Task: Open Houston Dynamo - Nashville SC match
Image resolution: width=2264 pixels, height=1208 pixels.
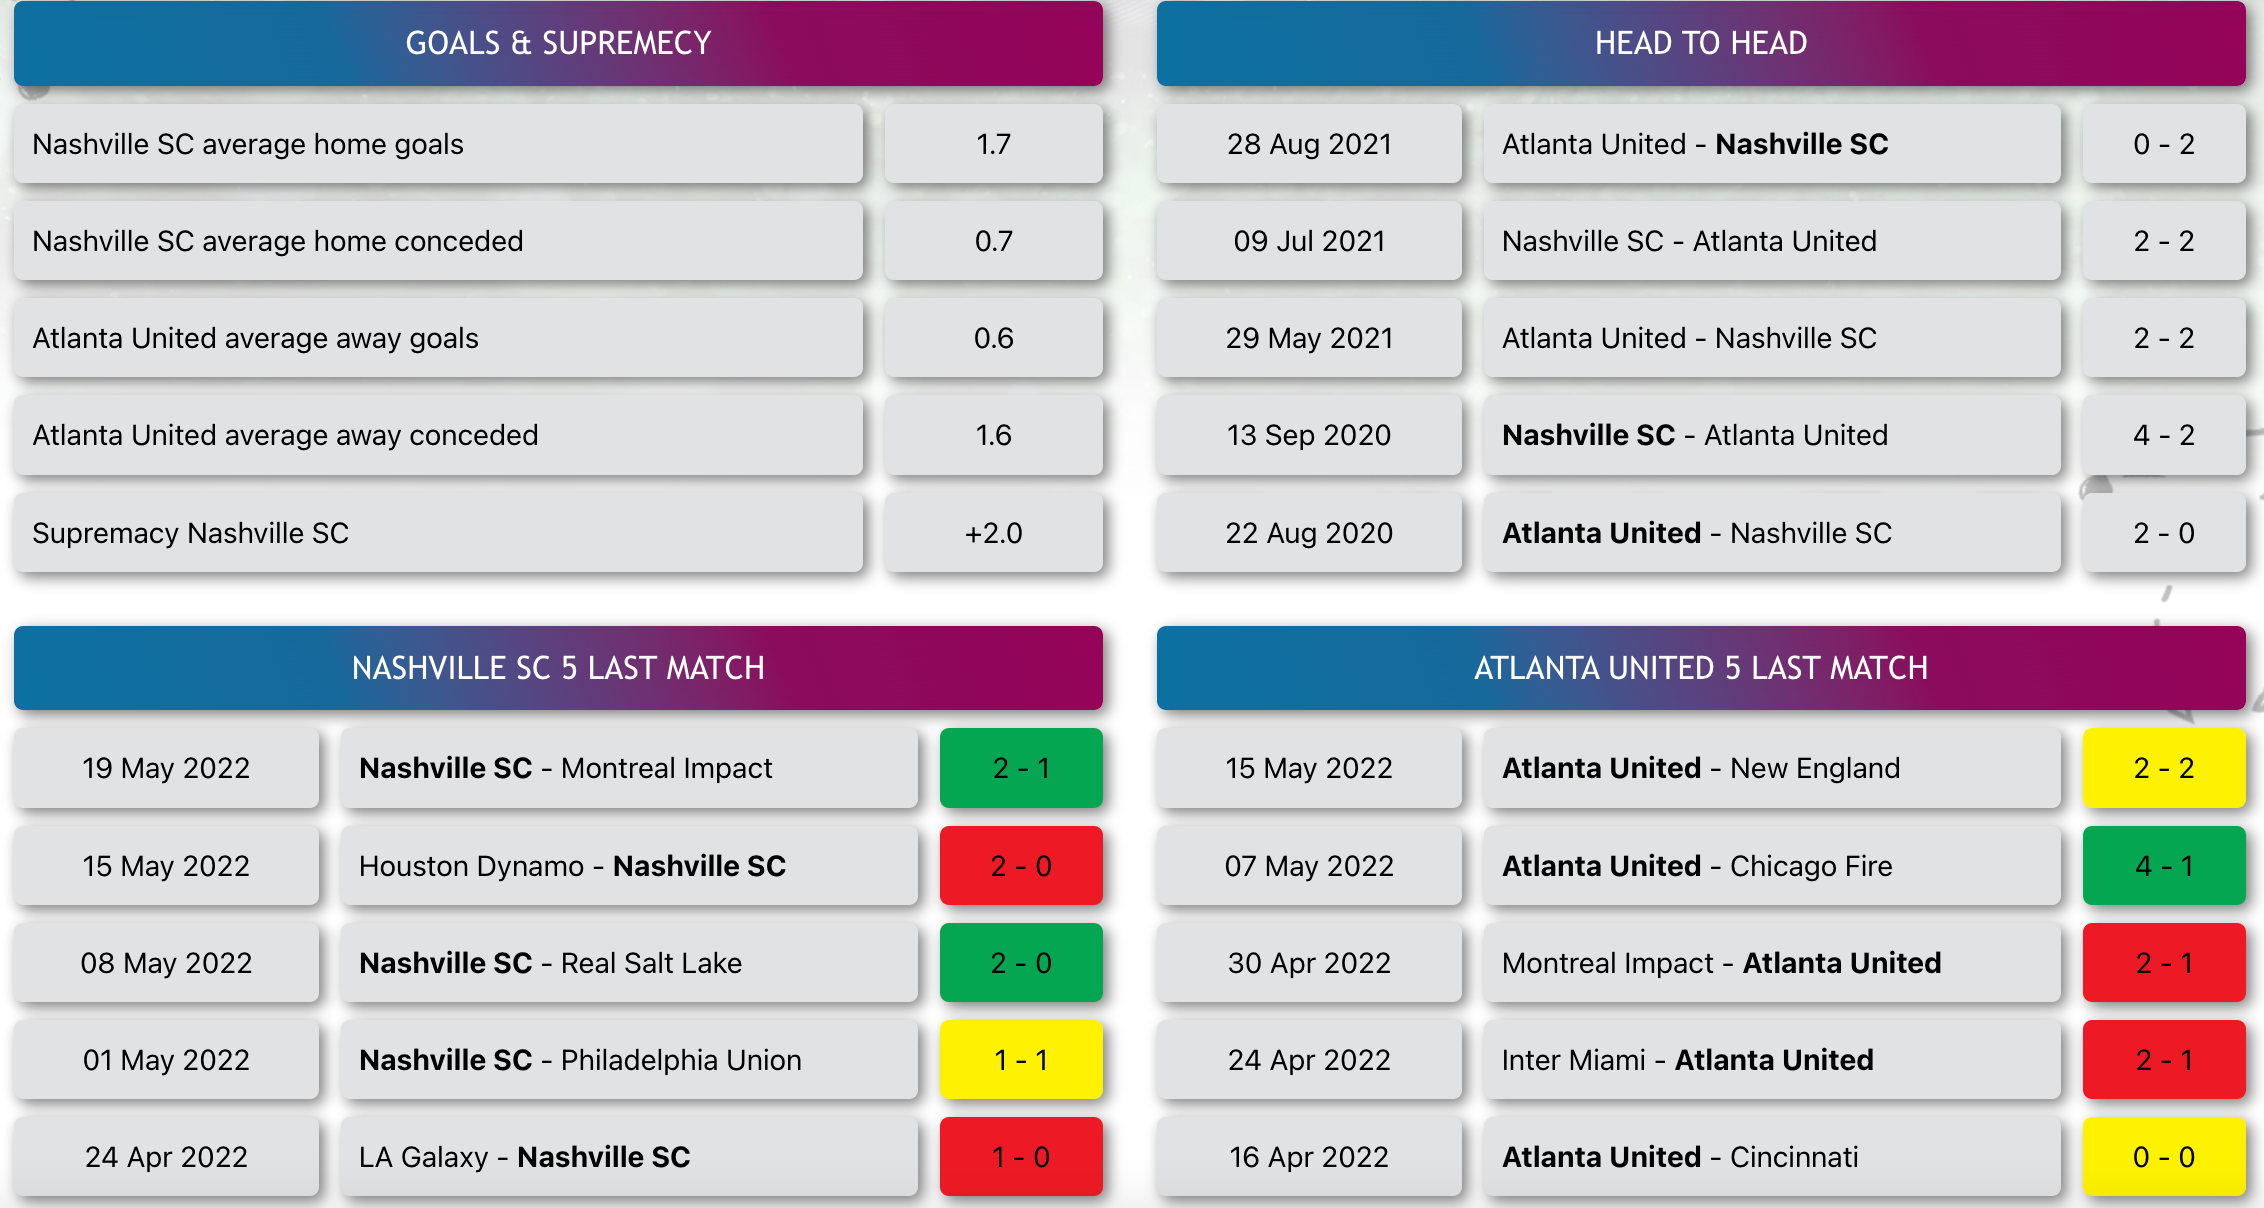Action: pos(629,866)
